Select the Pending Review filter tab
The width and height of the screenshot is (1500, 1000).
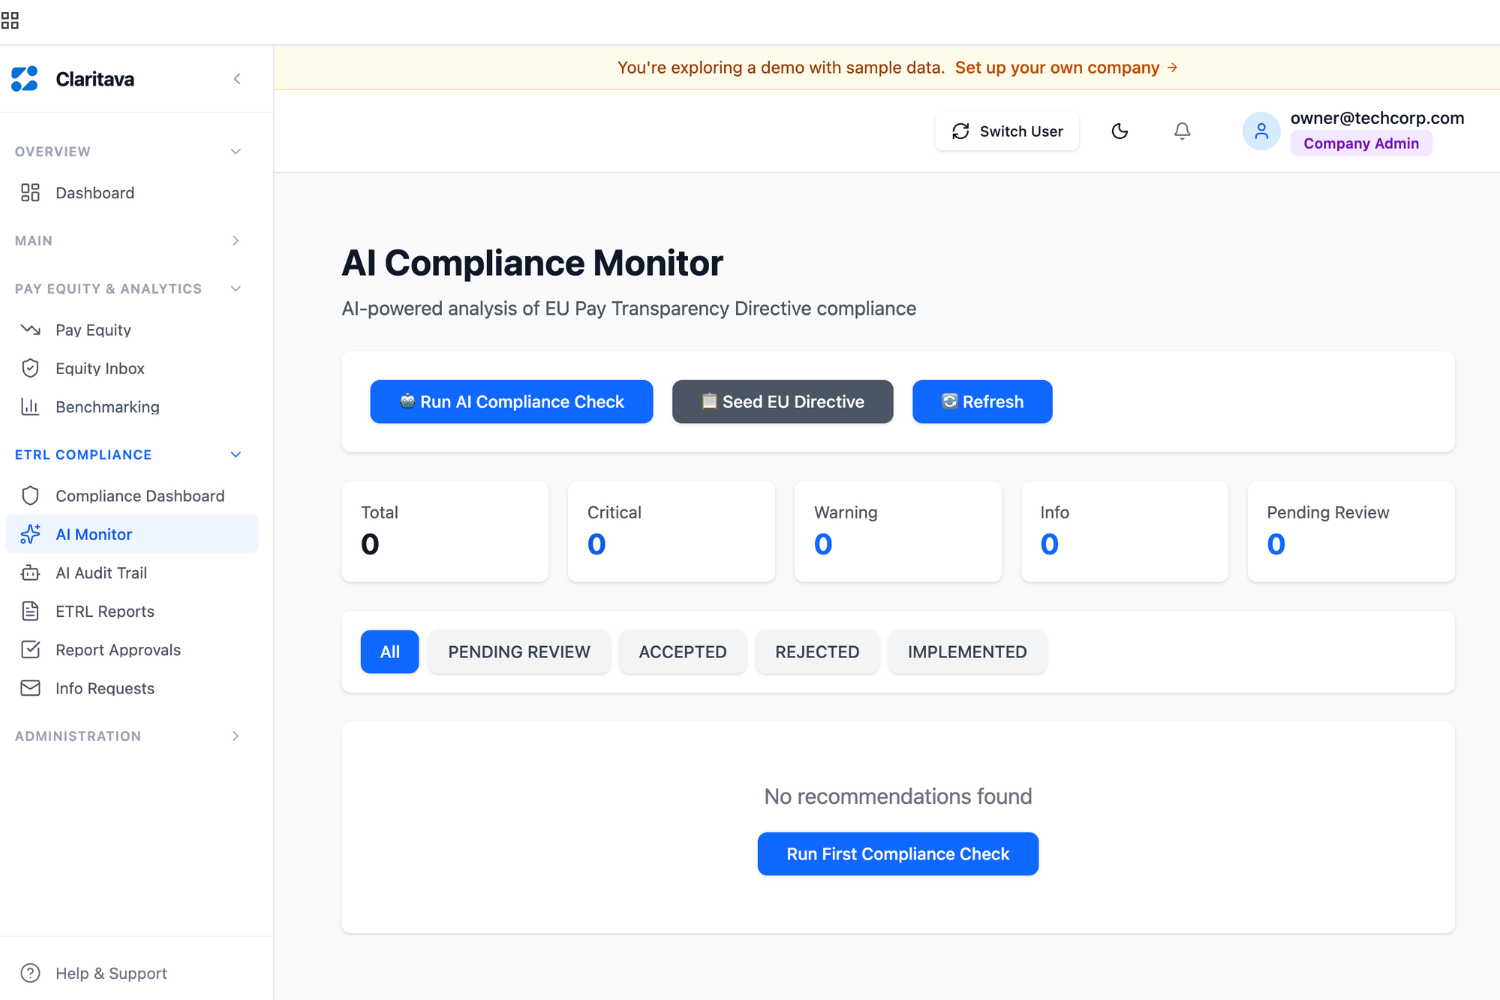519,652
